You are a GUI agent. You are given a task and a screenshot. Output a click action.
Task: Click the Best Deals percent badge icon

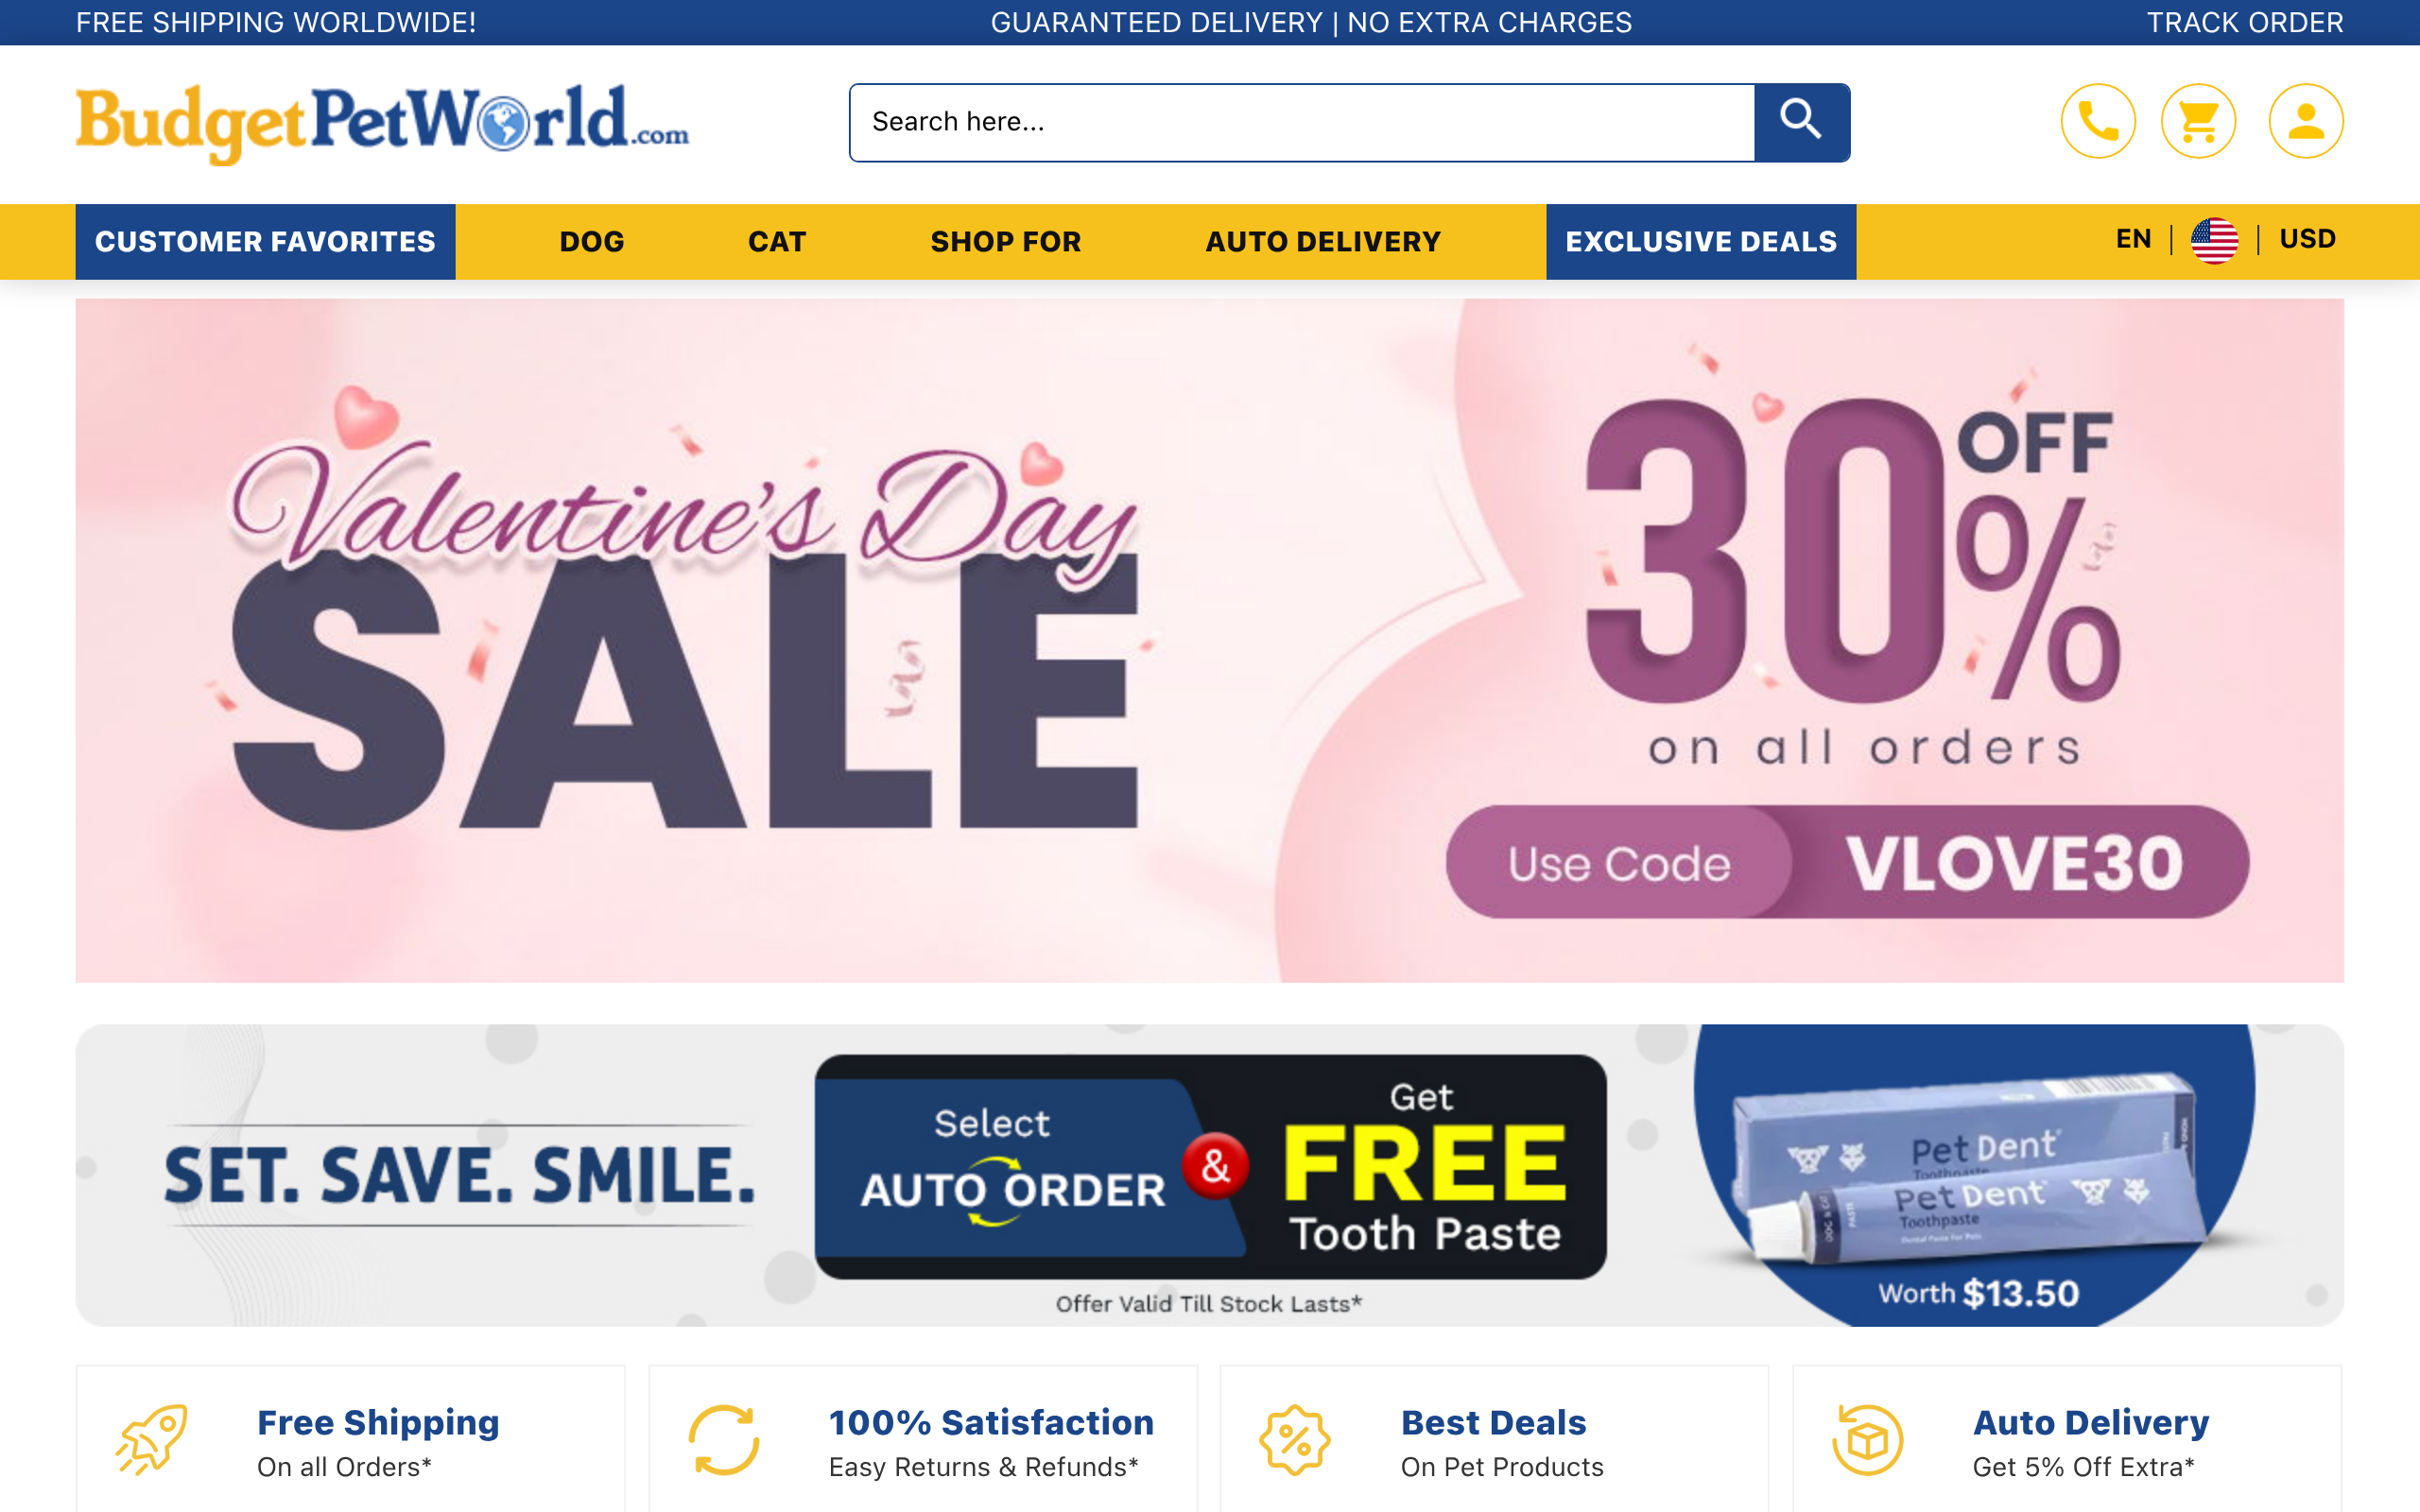click(1295, 1440)
